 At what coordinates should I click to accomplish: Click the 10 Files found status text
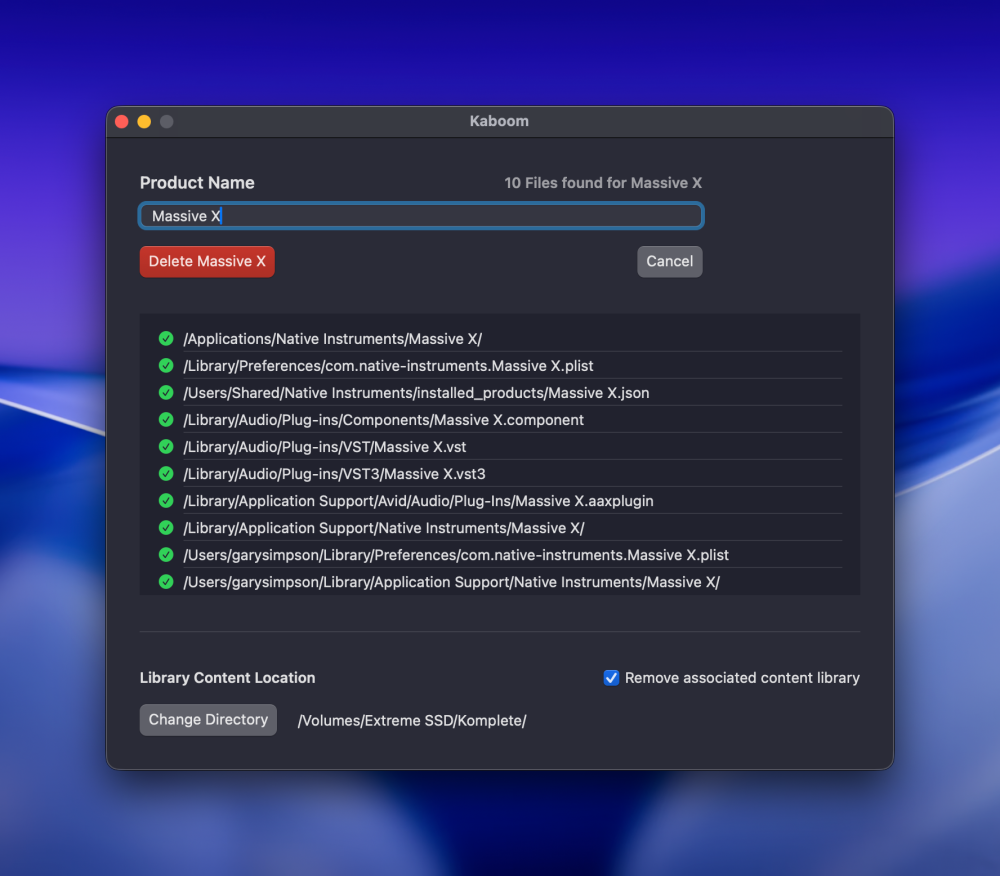pyautogui.click(x=603, y=183)
